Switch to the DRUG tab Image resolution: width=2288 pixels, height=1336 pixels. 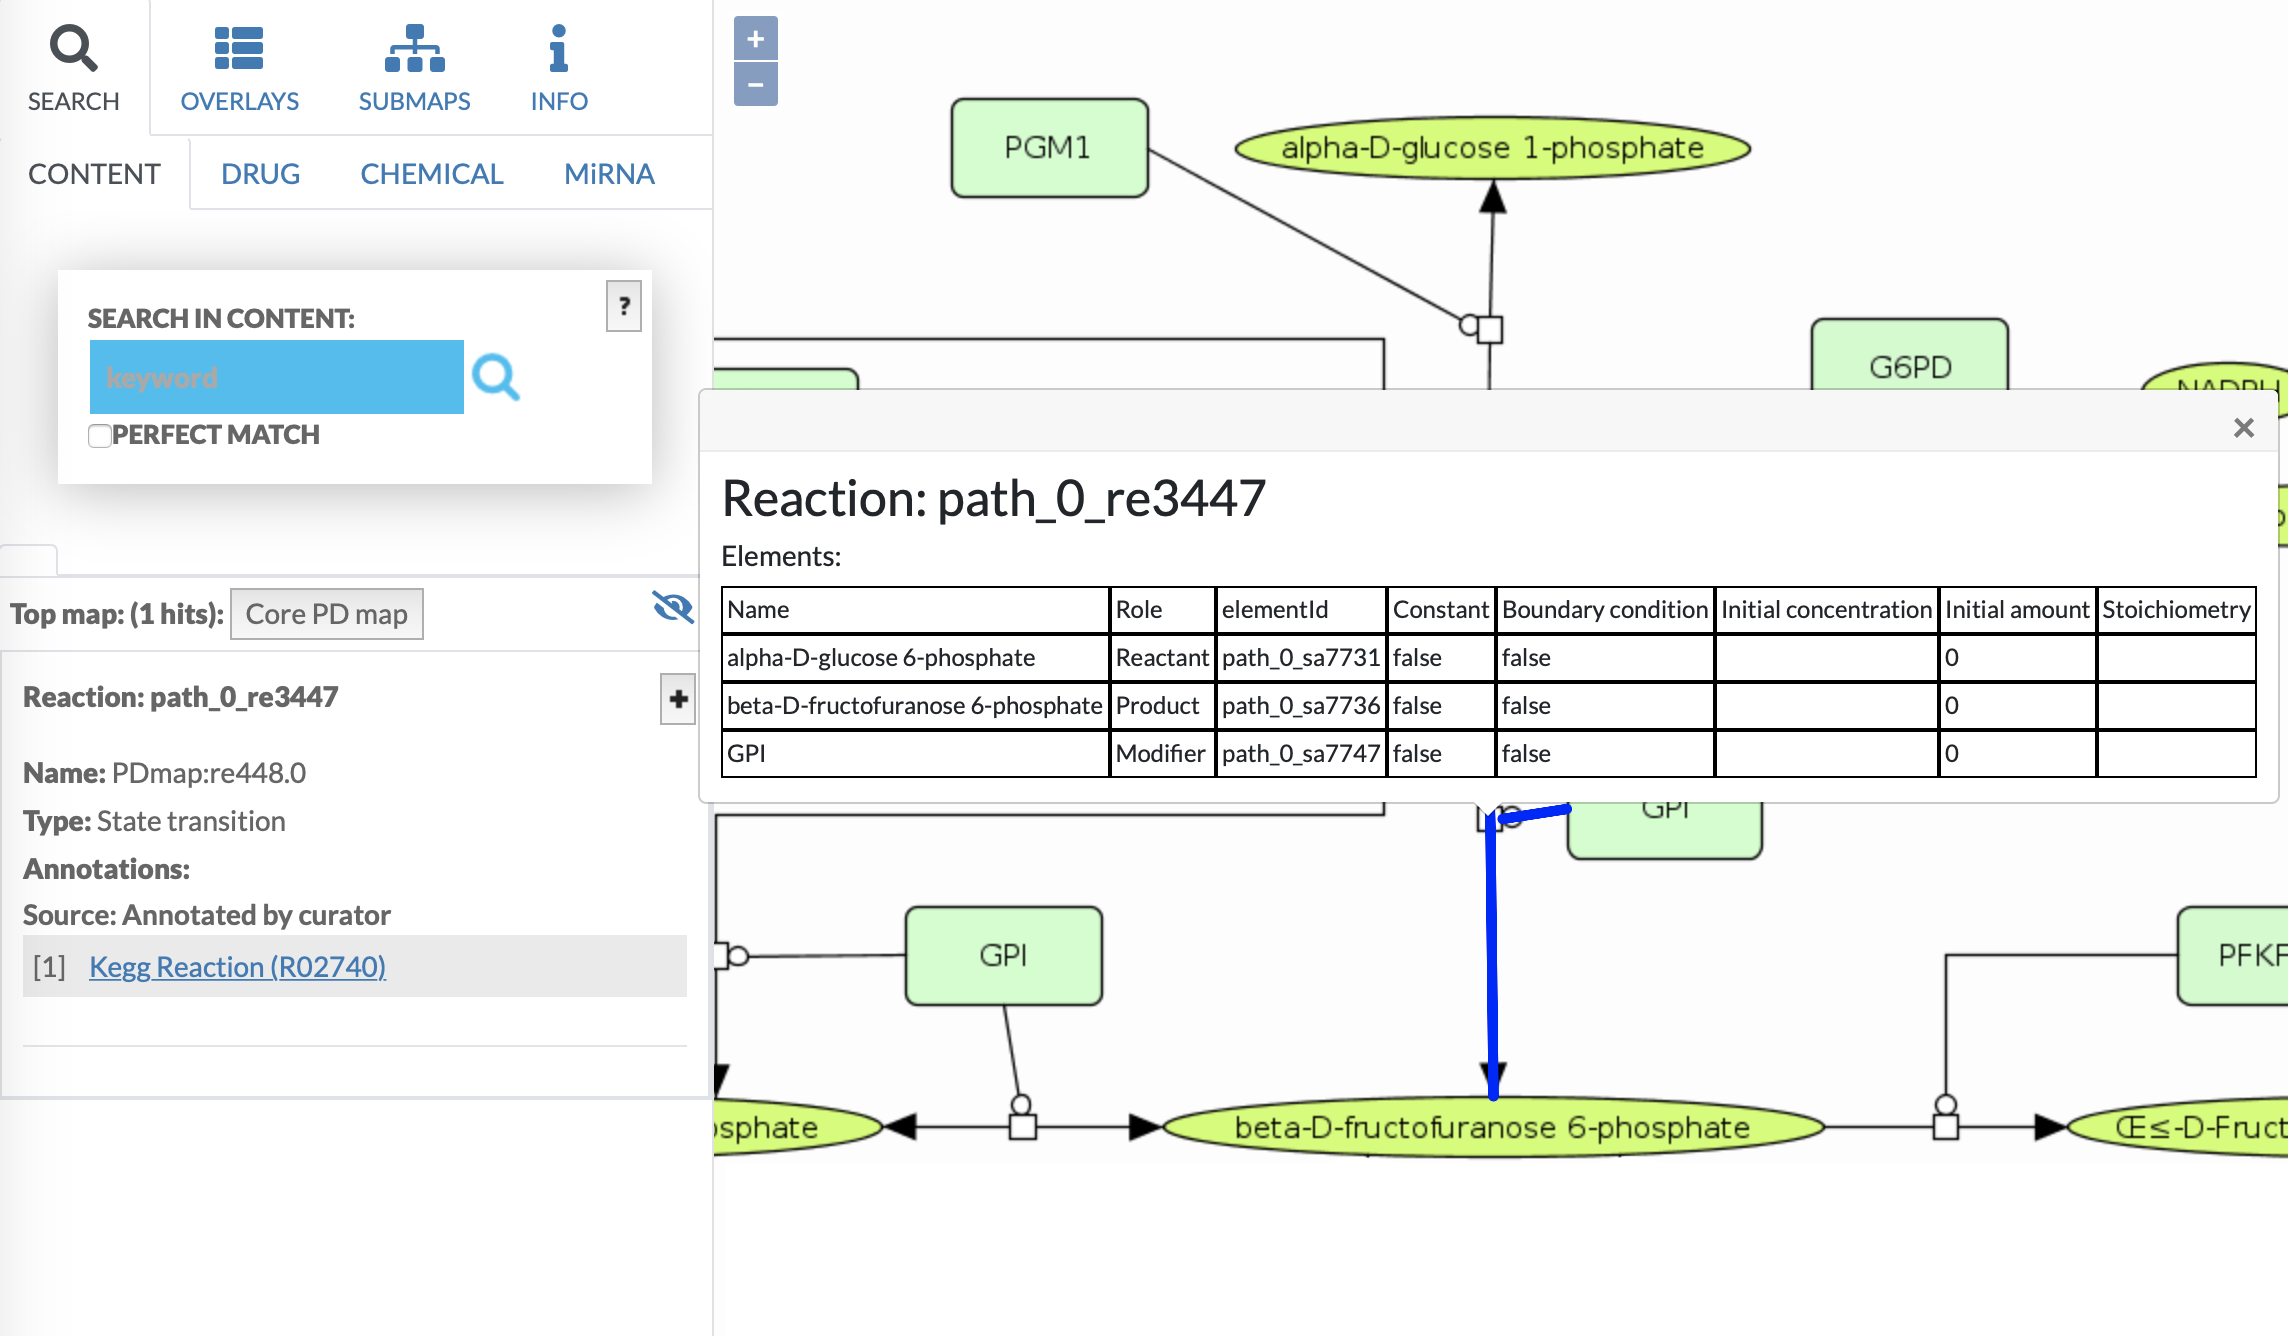coord(260,174)
